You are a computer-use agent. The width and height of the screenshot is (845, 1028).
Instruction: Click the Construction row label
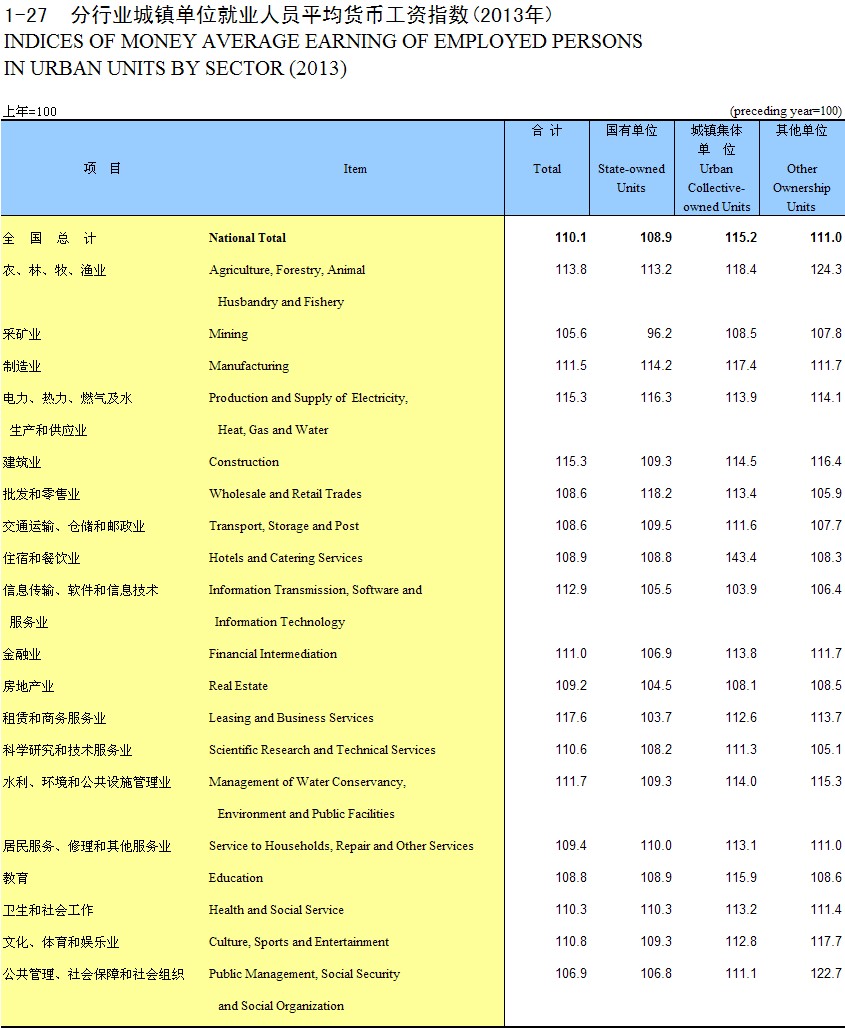(243, 462)
